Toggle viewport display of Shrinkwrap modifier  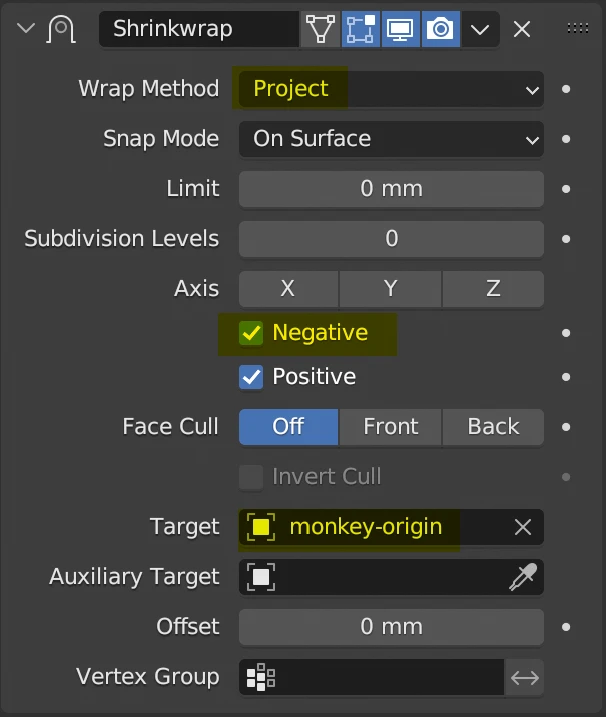pyautogui.click(x=401, y=29)
